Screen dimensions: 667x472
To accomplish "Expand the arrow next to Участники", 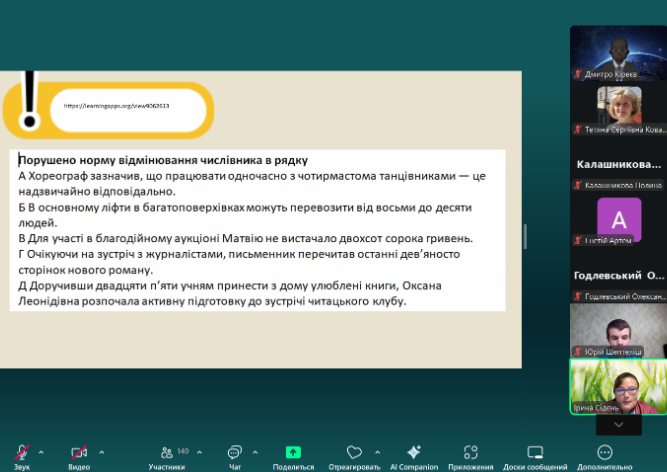I will [200, 452].
